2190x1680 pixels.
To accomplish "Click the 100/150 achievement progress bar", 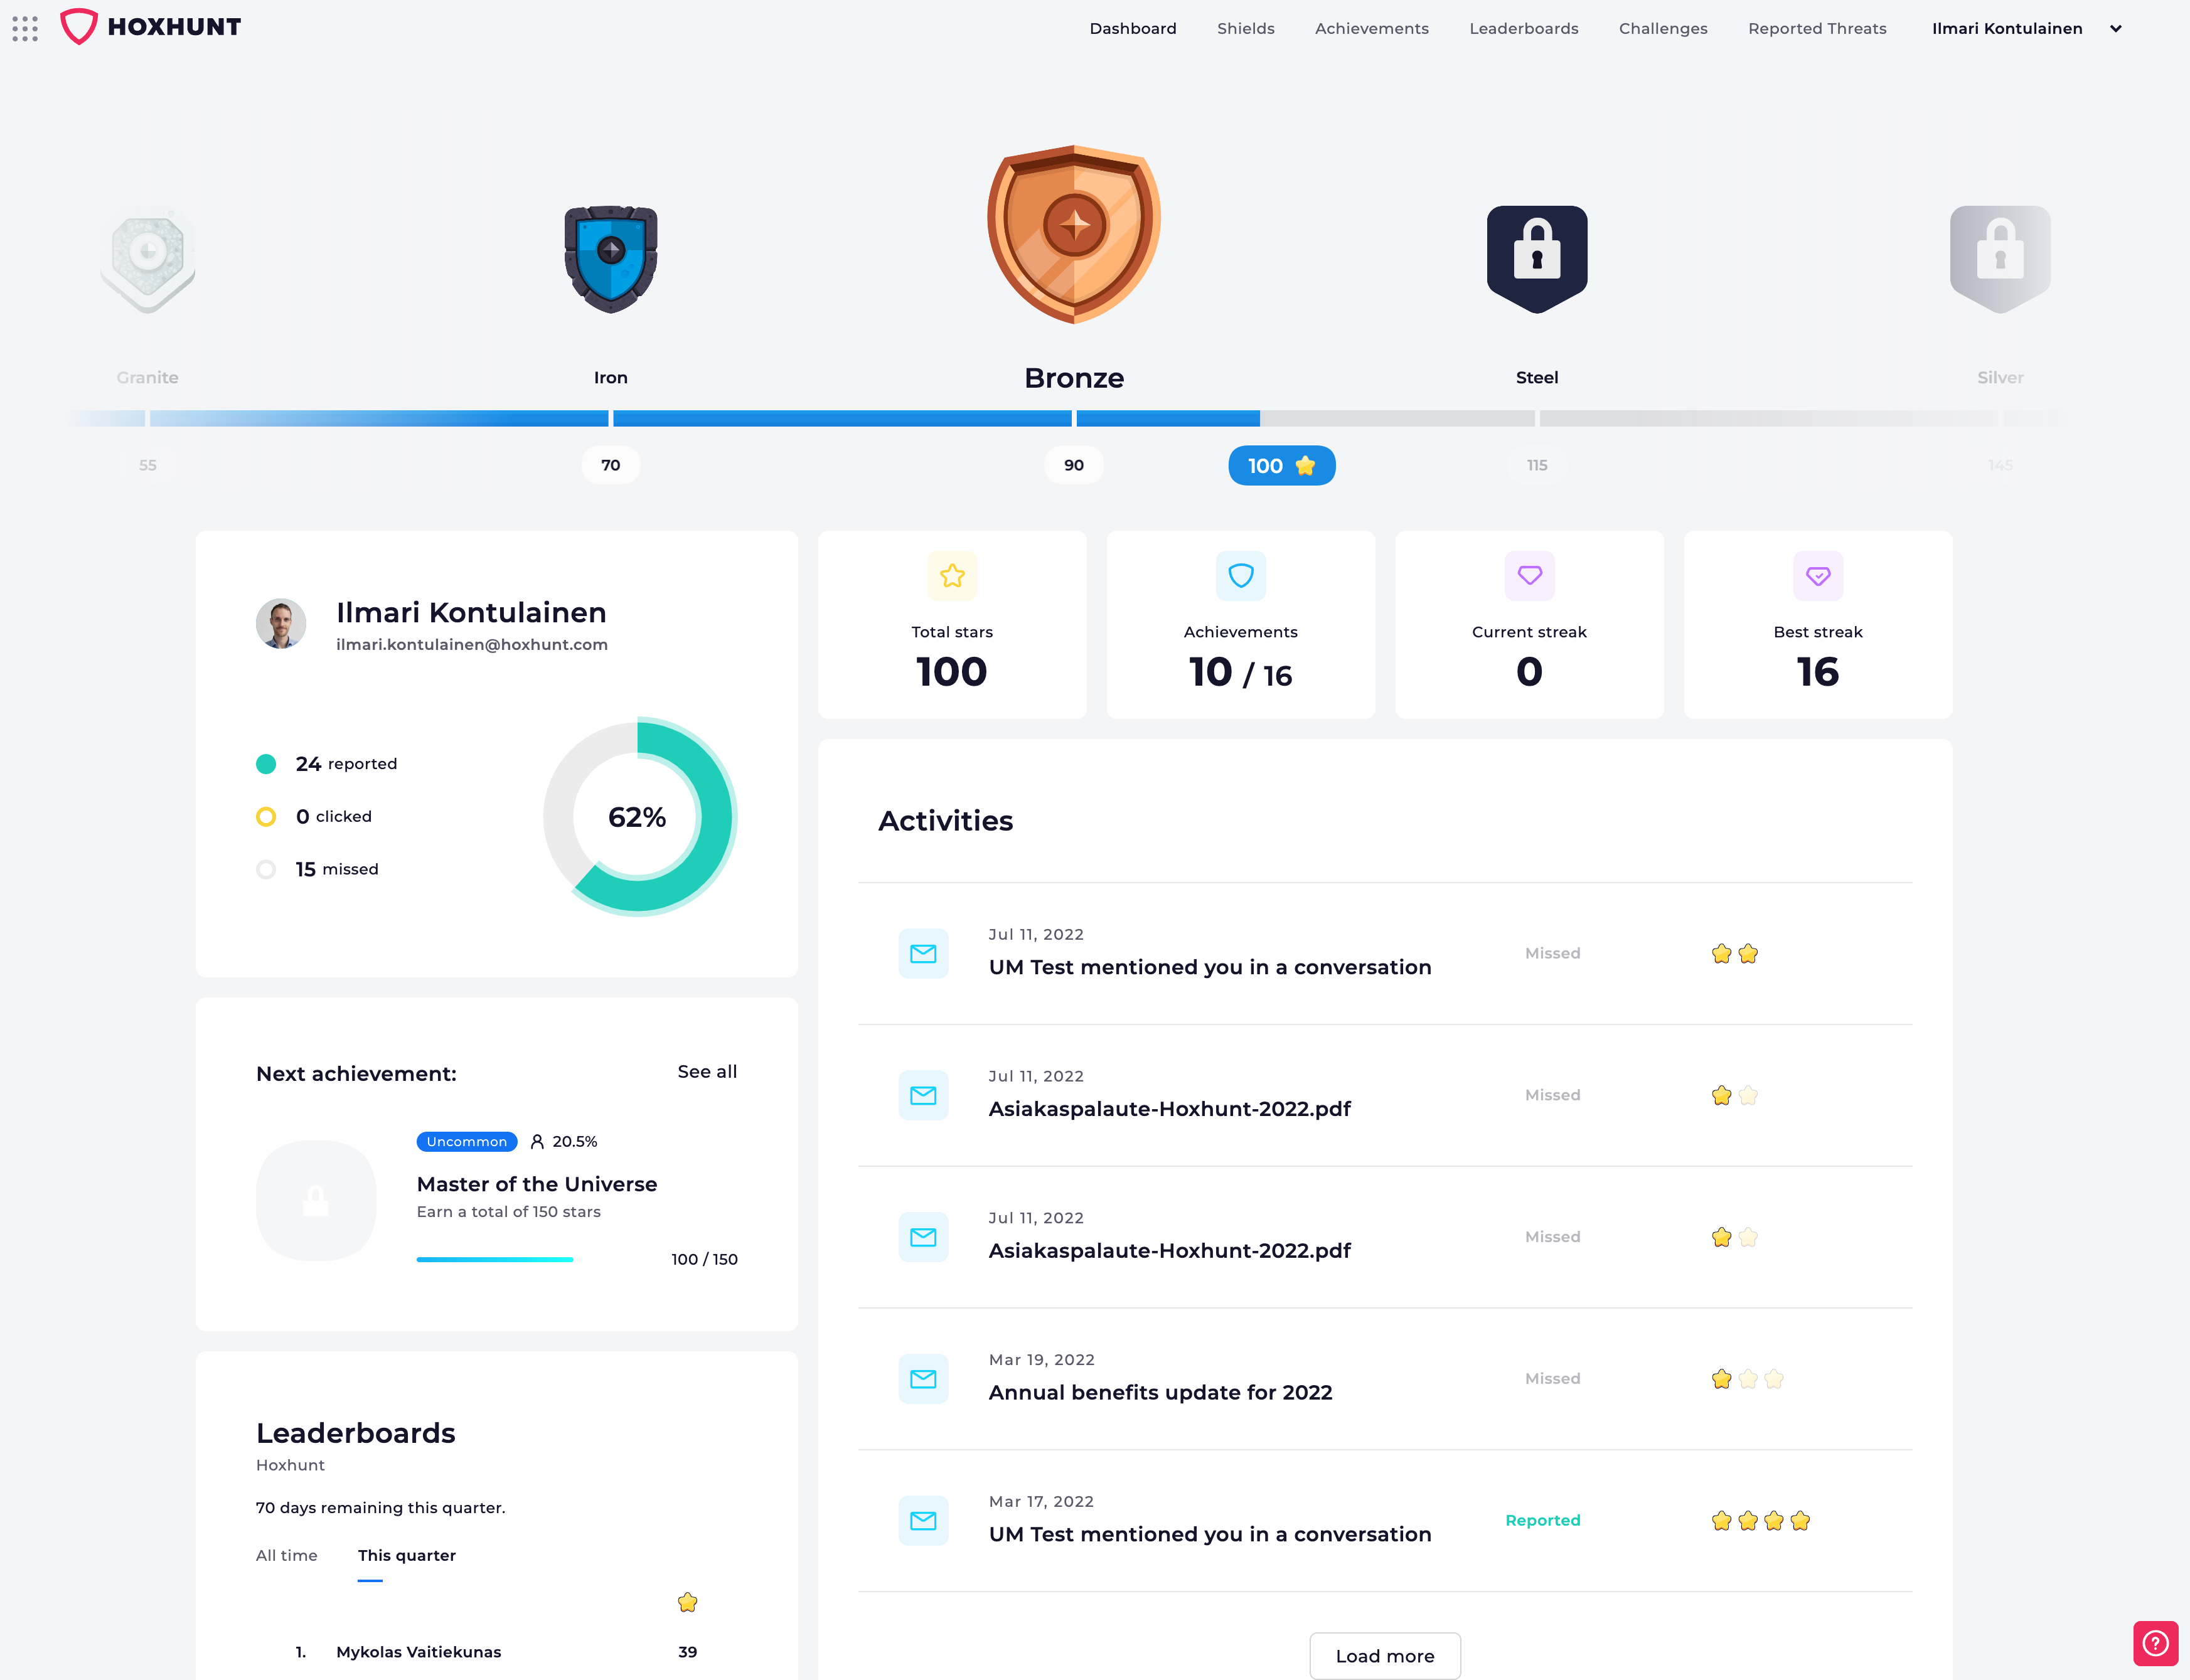I will pos(495,1259).
